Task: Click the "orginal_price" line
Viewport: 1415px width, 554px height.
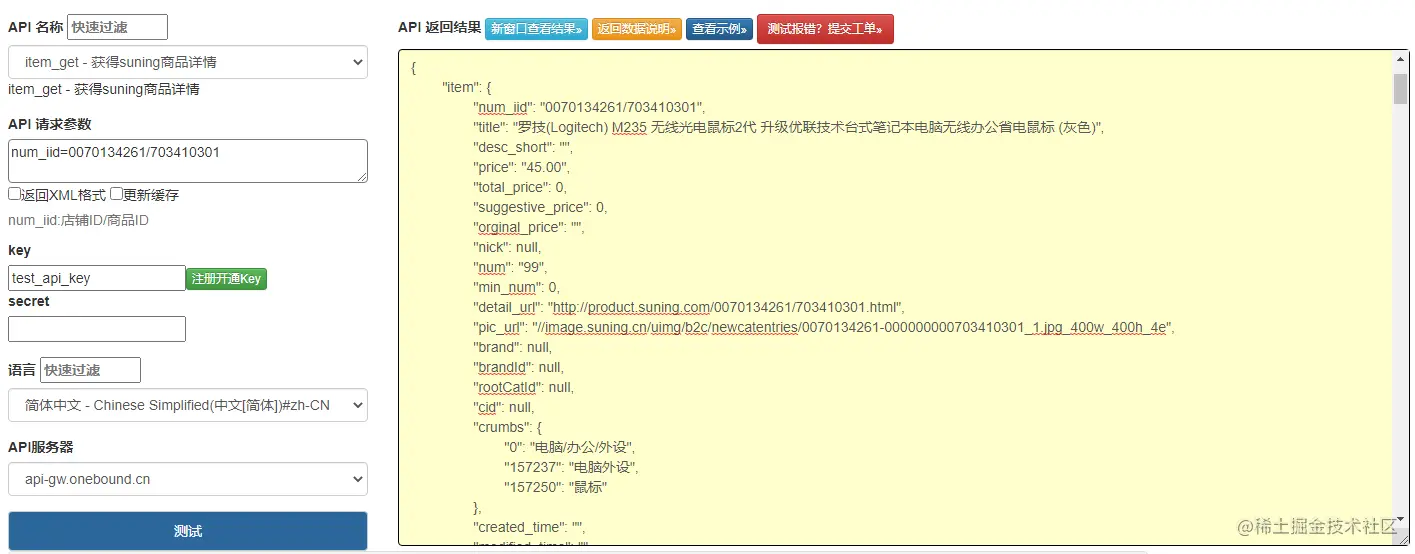Action: point(528,227)
